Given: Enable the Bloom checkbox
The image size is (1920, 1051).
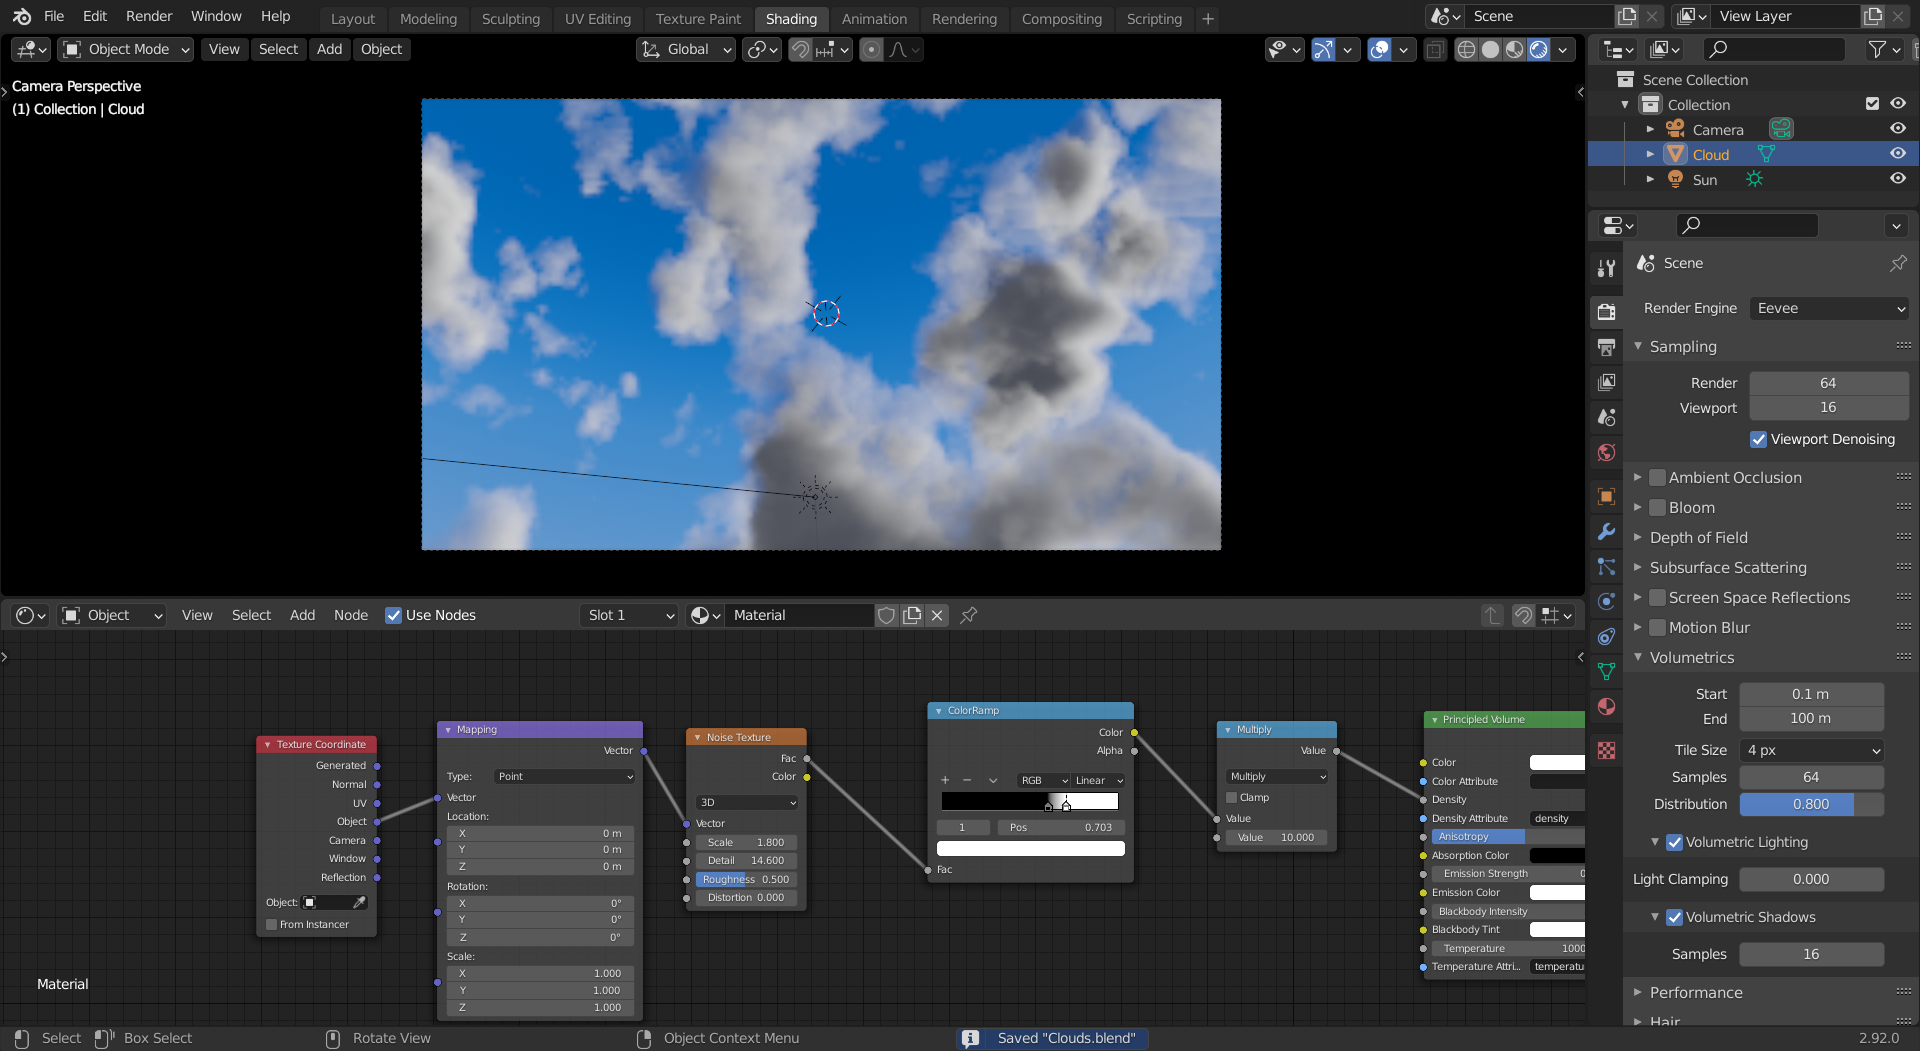Looking at the screenshot, I should [1657, 508].
